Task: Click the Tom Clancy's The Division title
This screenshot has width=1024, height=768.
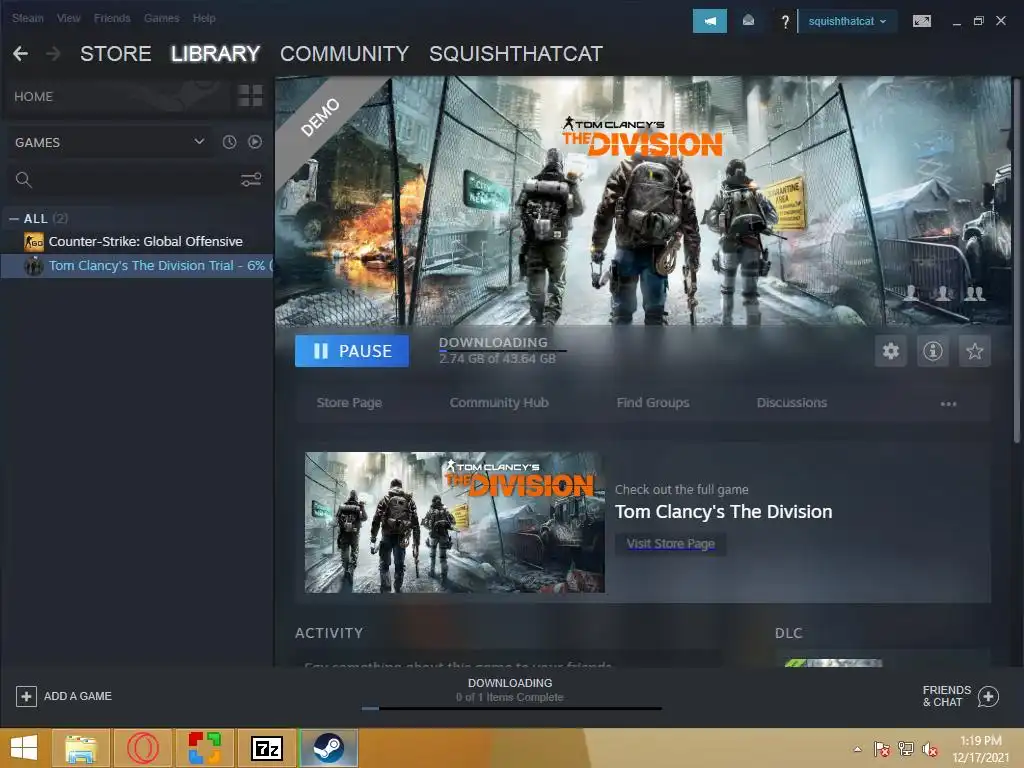Action: (724, 512)
